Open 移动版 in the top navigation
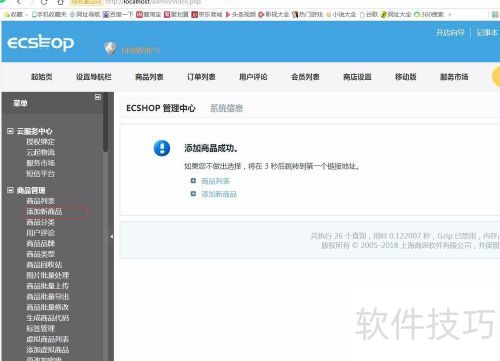 tap(405, 77)
